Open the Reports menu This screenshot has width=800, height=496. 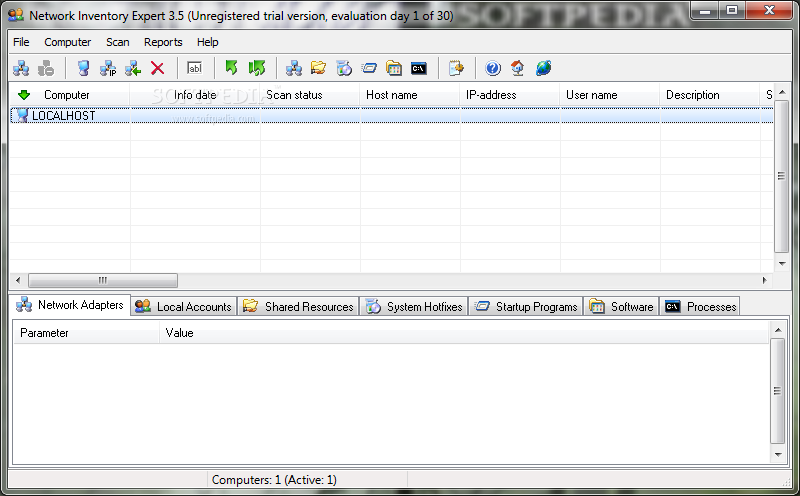(163, 42)
